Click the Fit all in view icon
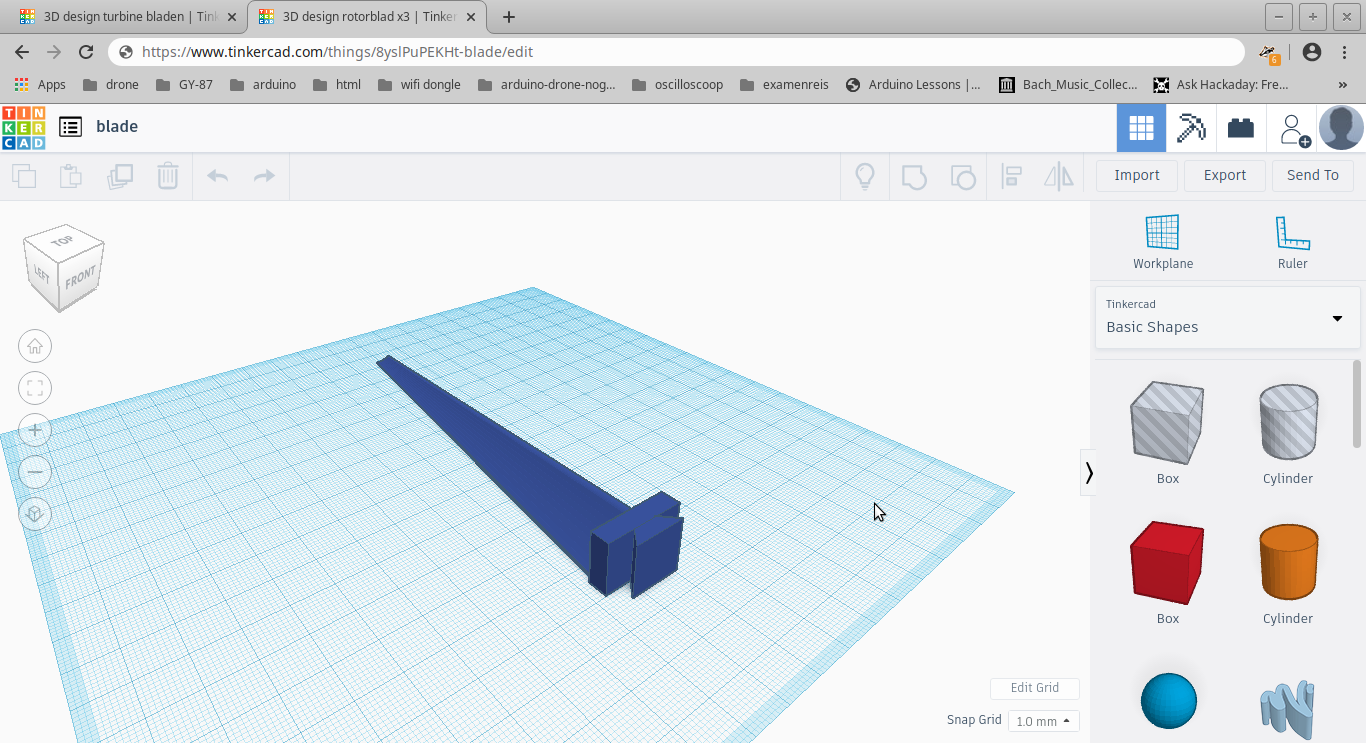The width and height of the screenshot is (1366, 743). (35, 388)
